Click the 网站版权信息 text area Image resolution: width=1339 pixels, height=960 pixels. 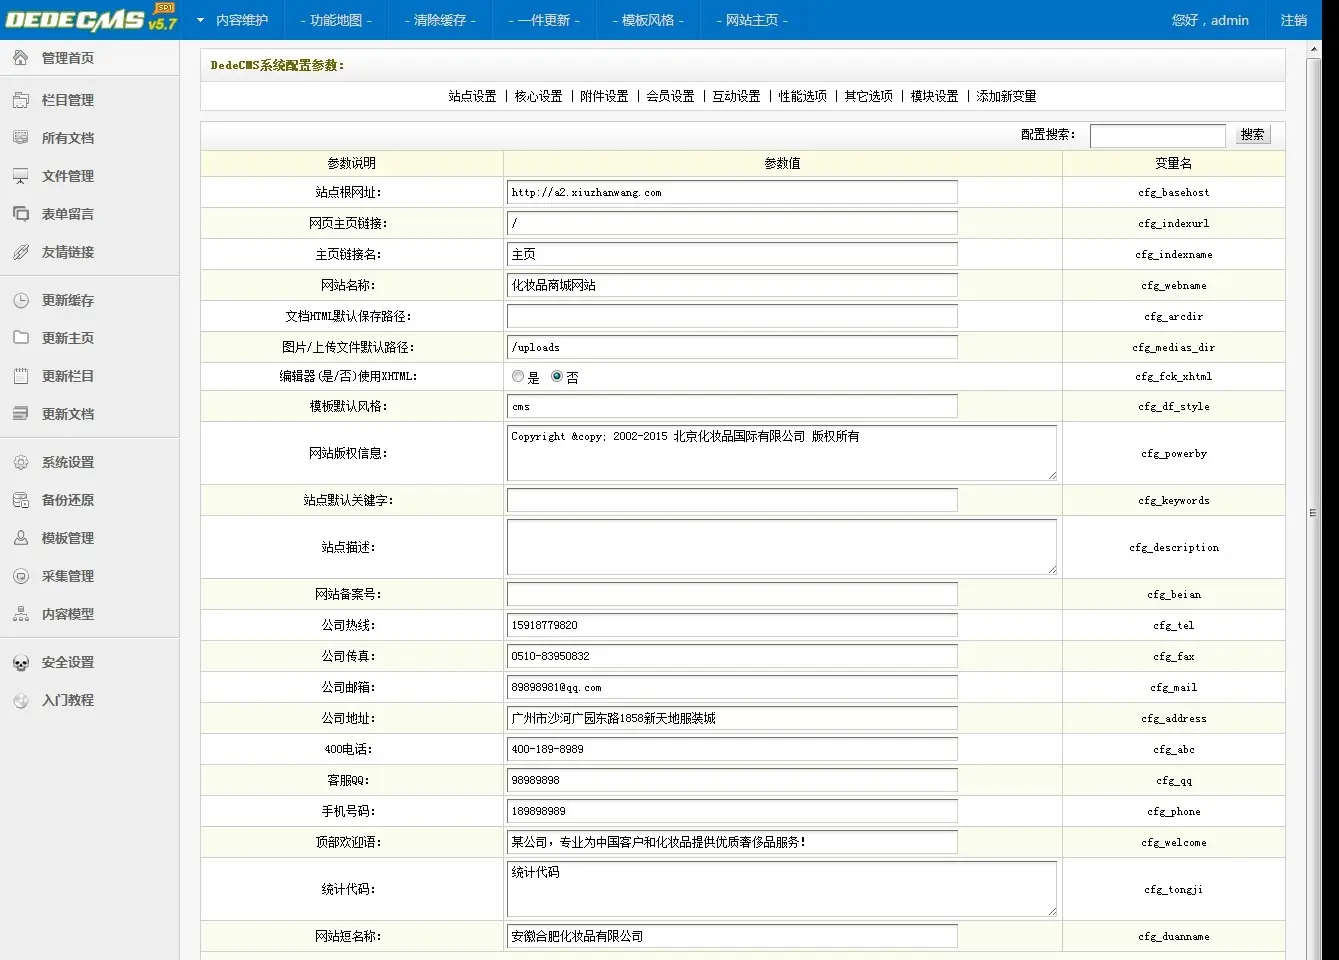(782, 453)
